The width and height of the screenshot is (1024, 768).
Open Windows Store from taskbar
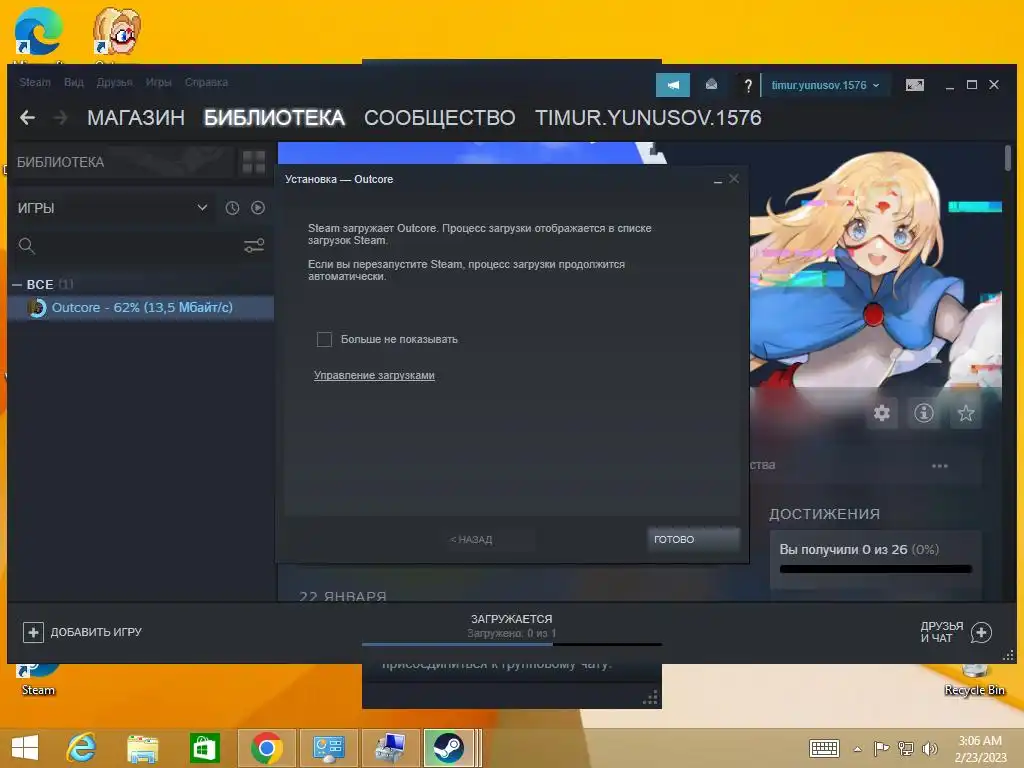(204, 748)
